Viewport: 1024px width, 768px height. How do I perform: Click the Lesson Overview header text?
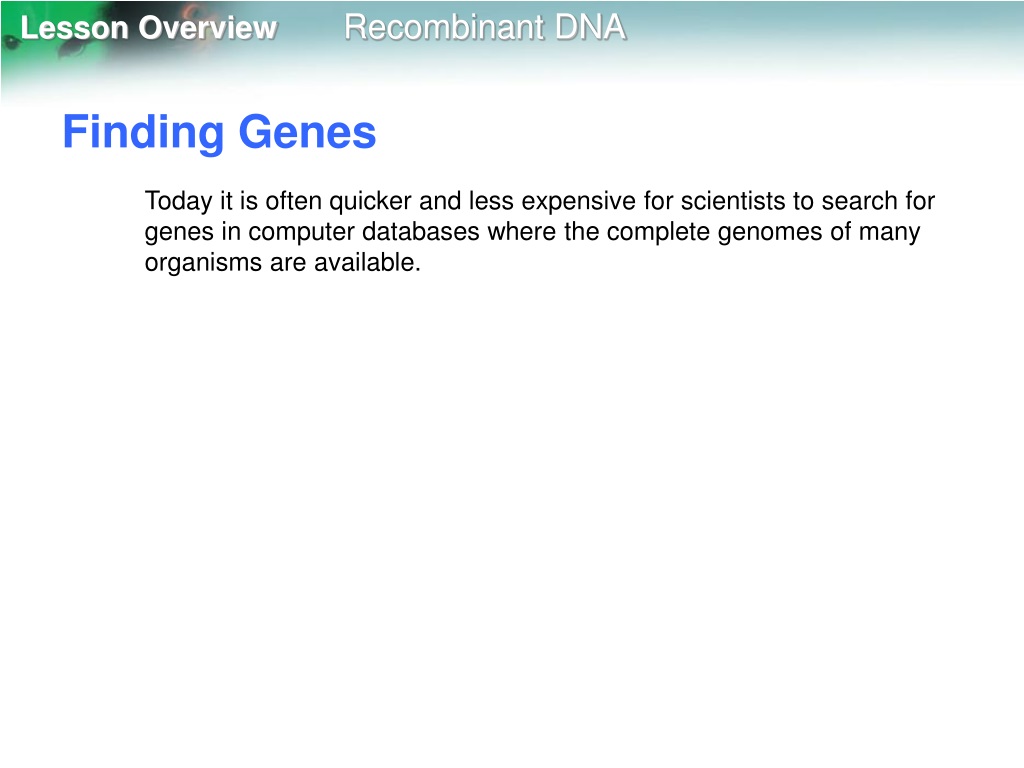(x=149, y=28)
